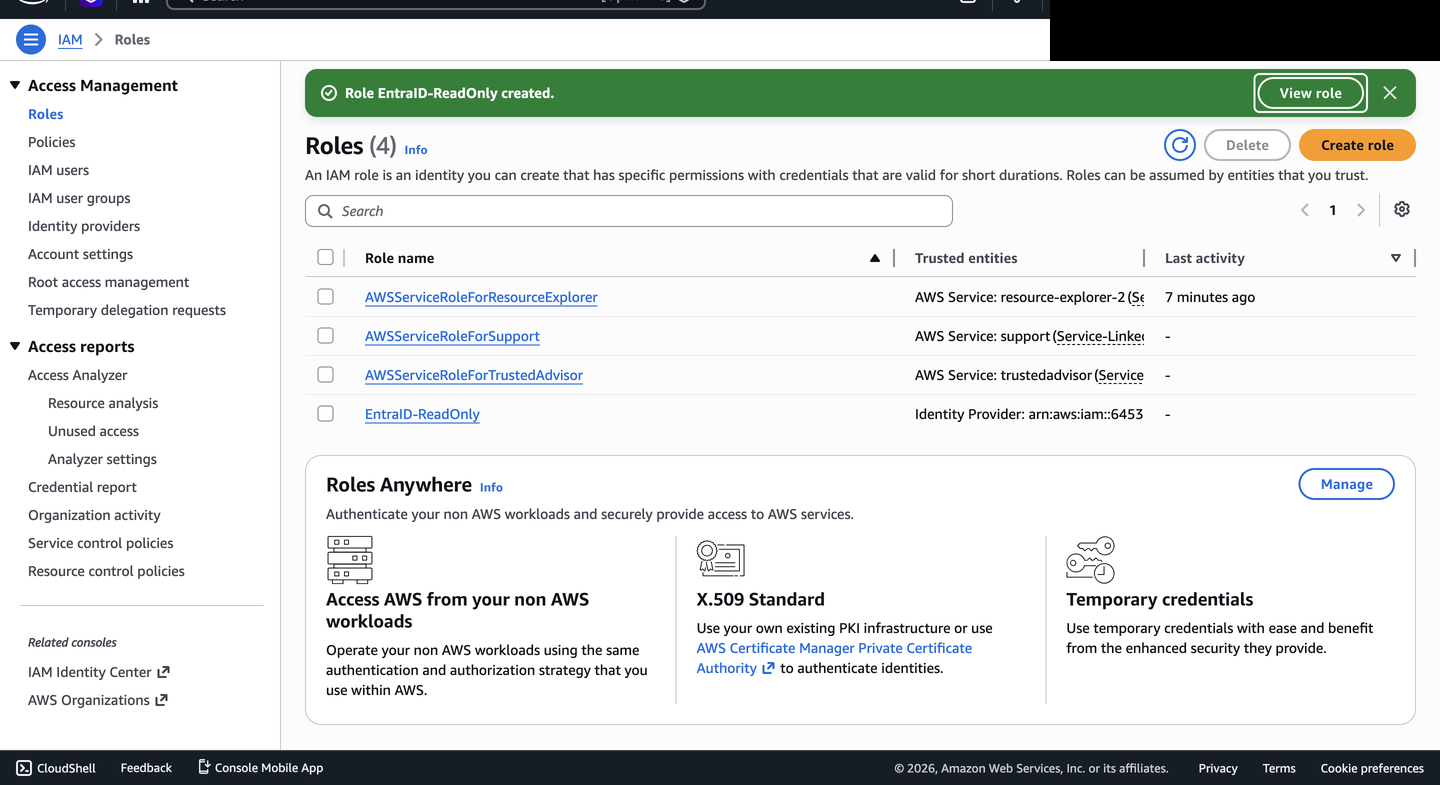The image size is (1440, 785).
Task: Open Info link next to Roles heading
Action: pos(416,150)
